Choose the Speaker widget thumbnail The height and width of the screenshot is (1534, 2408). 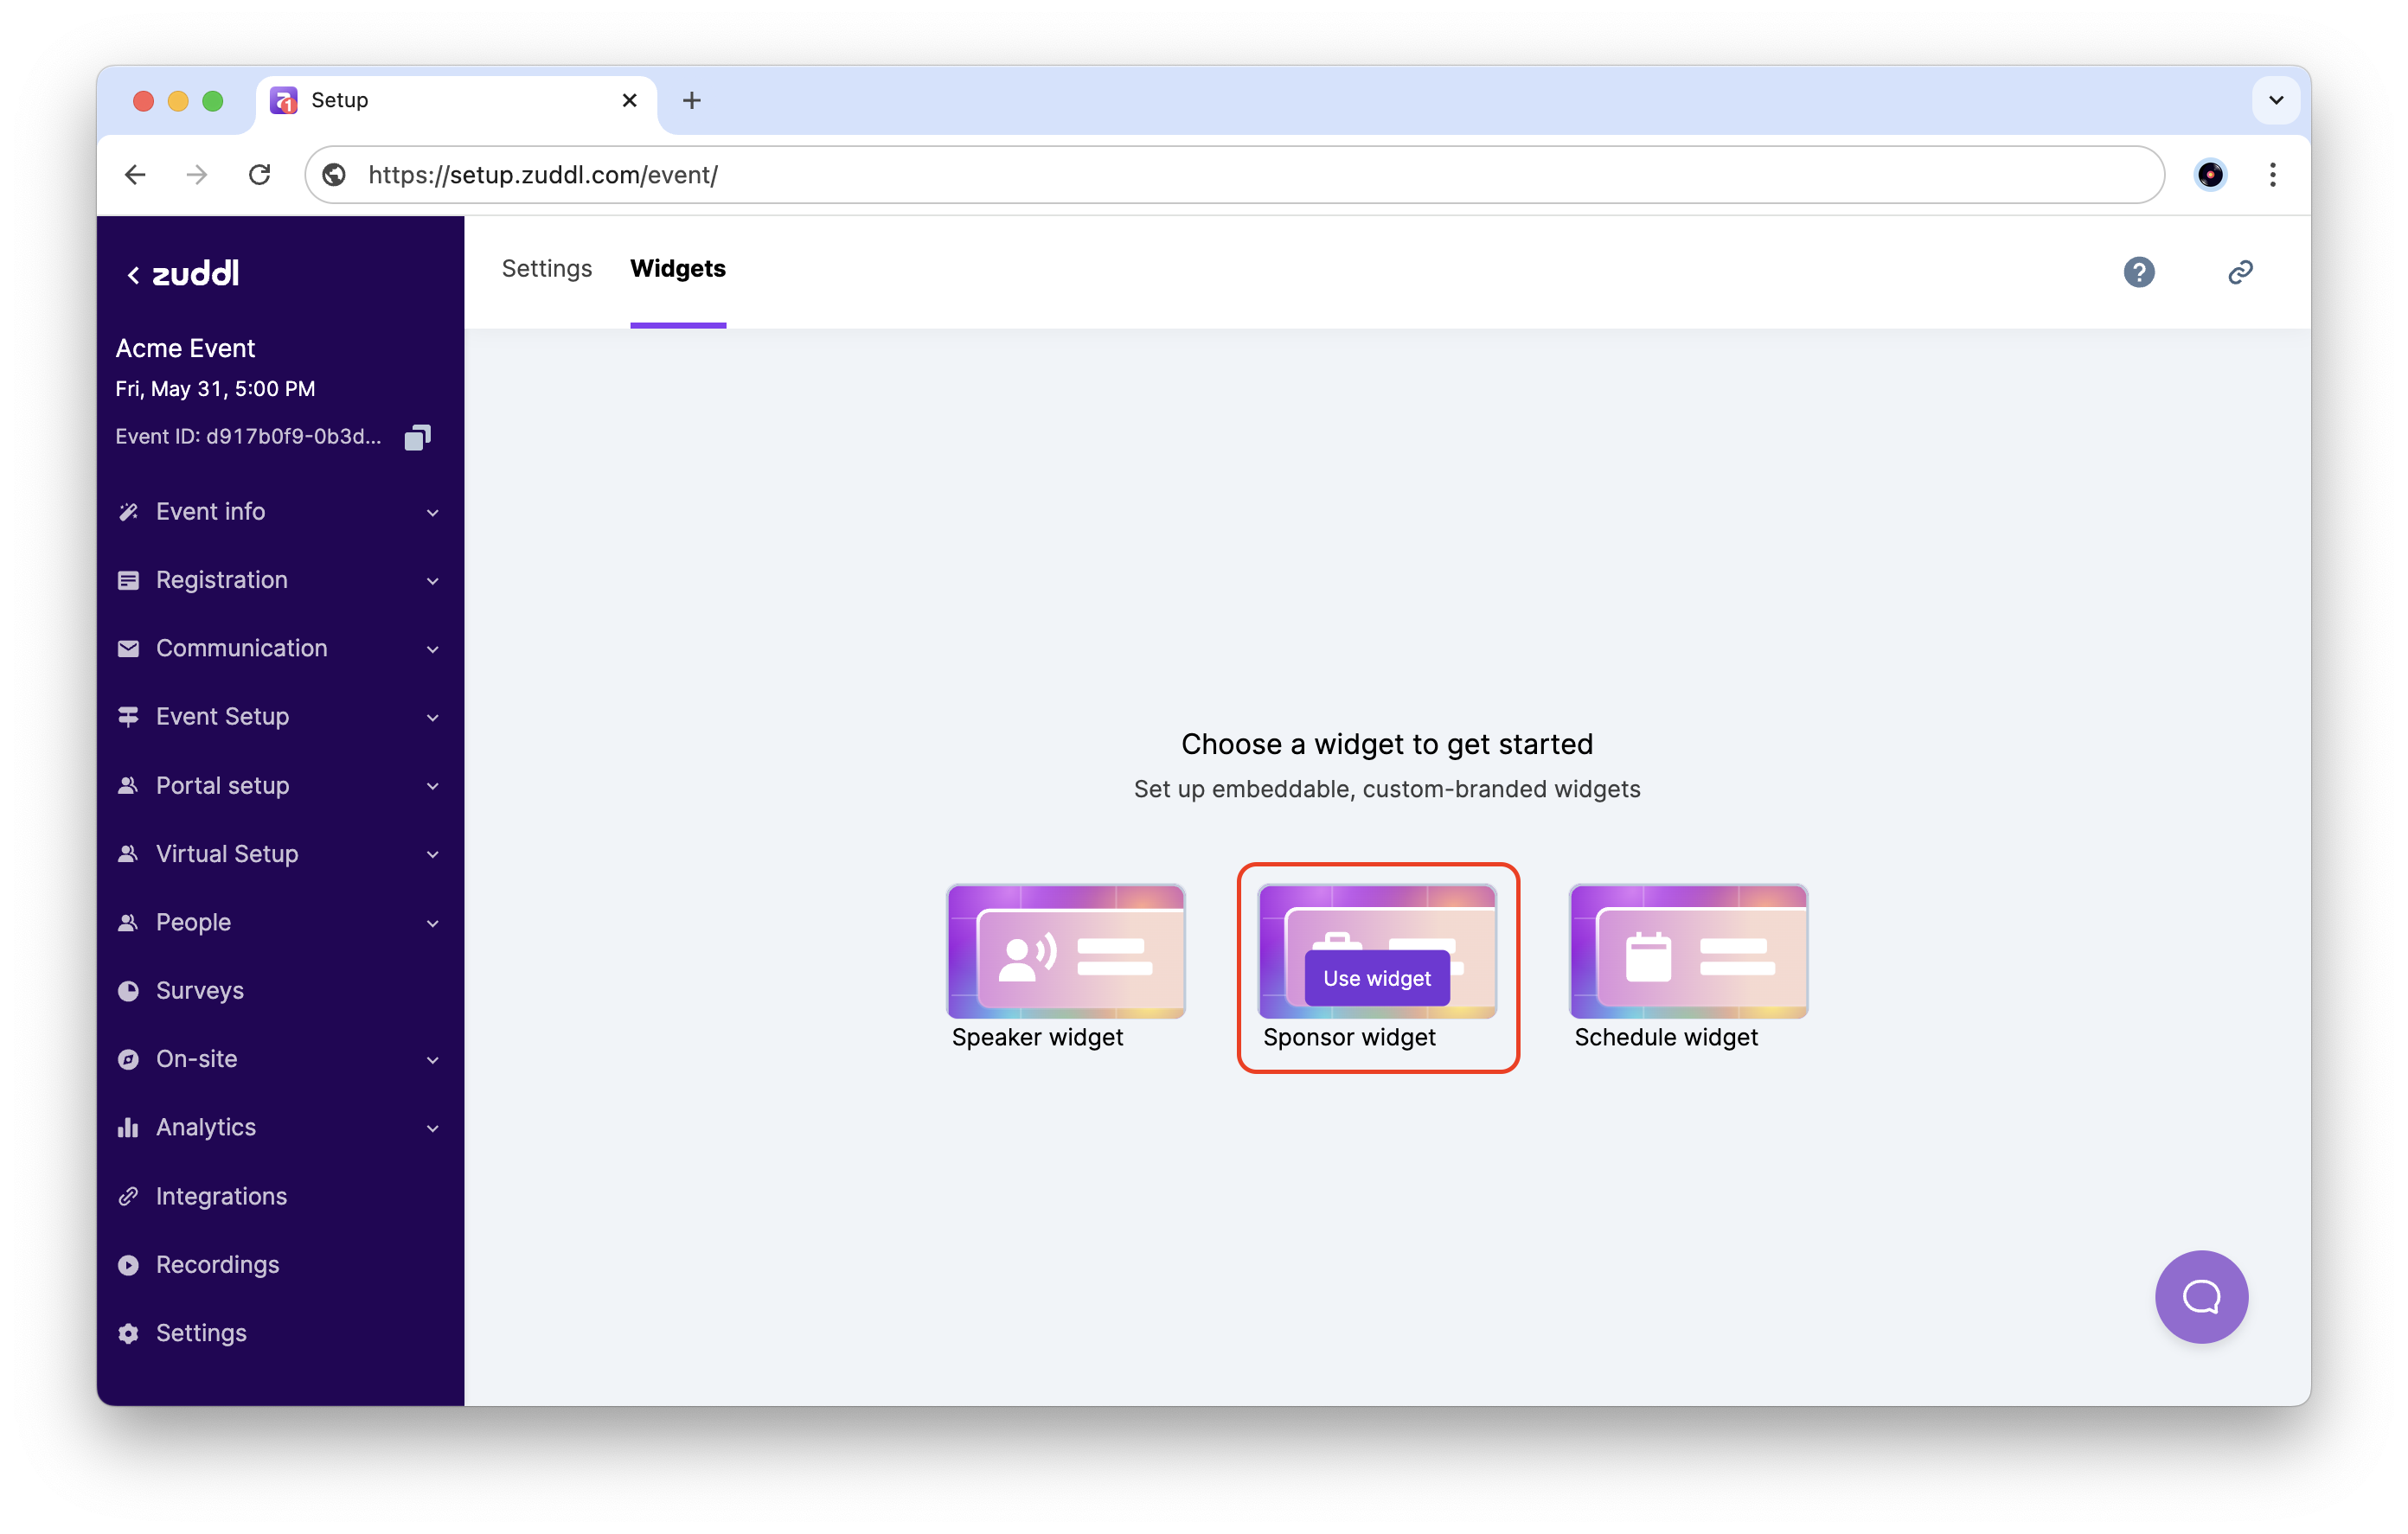click(1065, 951)
